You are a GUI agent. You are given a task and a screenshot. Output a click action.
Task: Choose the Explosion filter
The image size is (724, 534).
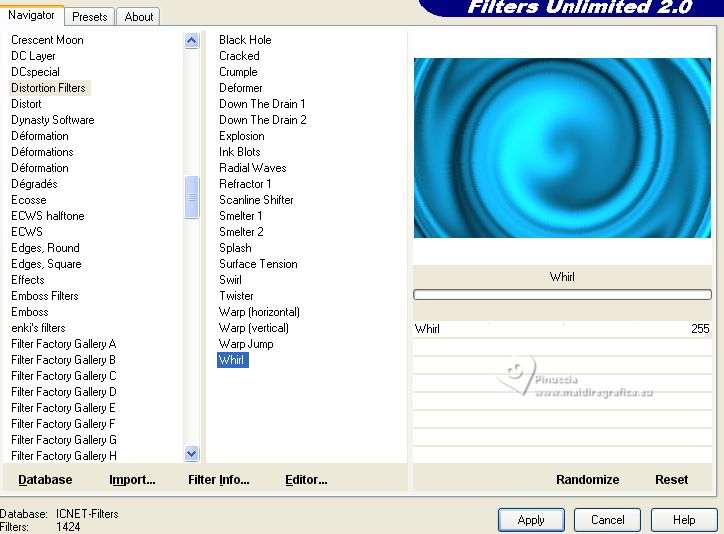click(x=241, y=136)
